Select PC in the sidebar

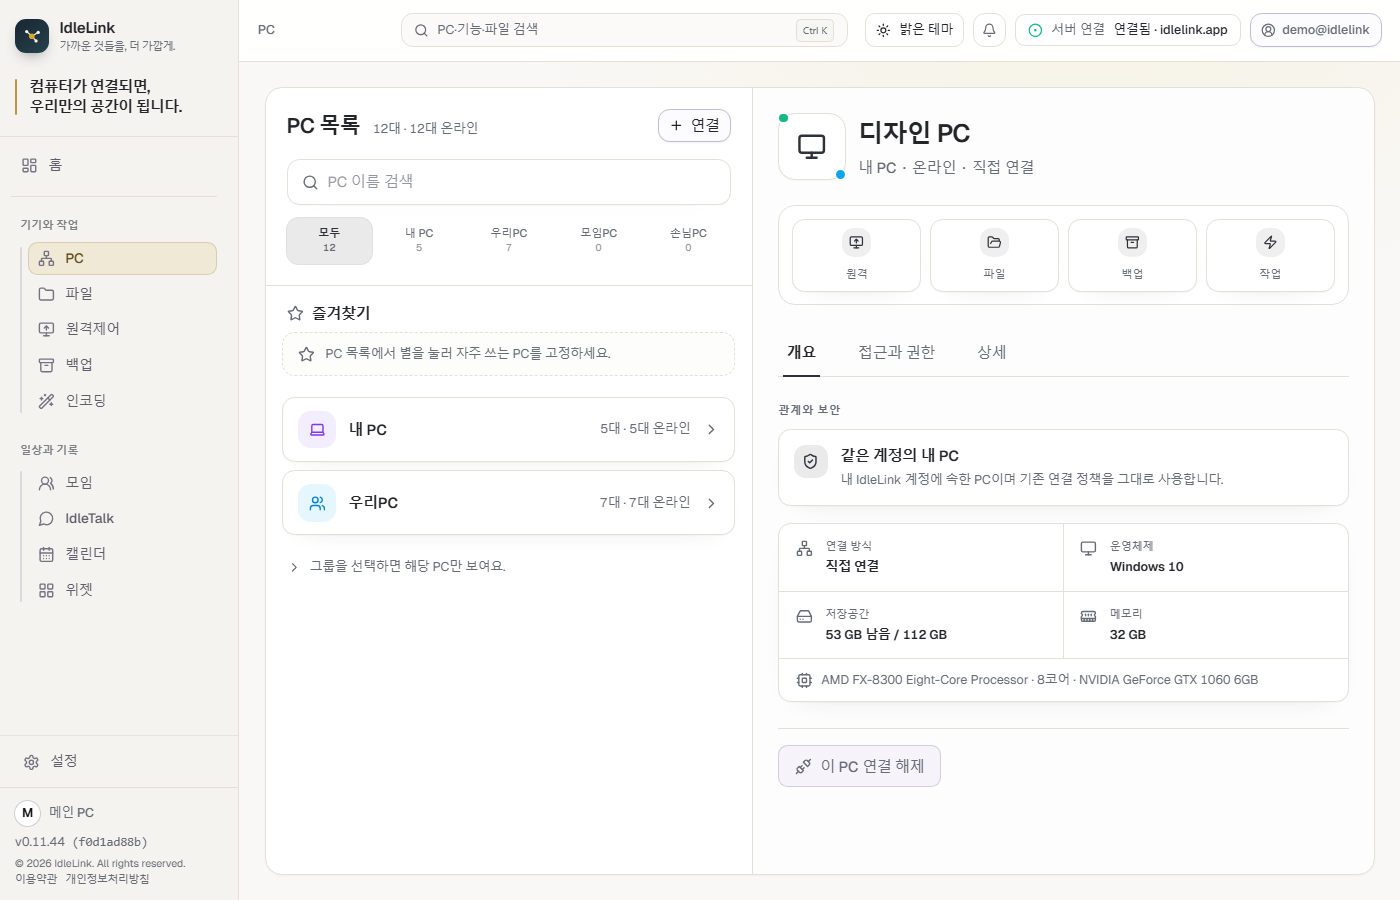[122, 258]
